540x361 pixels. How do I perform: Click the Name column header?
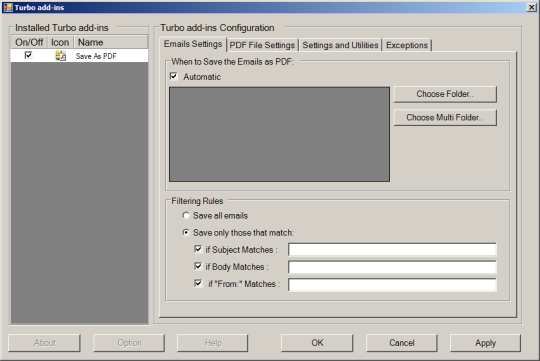pyautogui.click(x=111, y=42)
